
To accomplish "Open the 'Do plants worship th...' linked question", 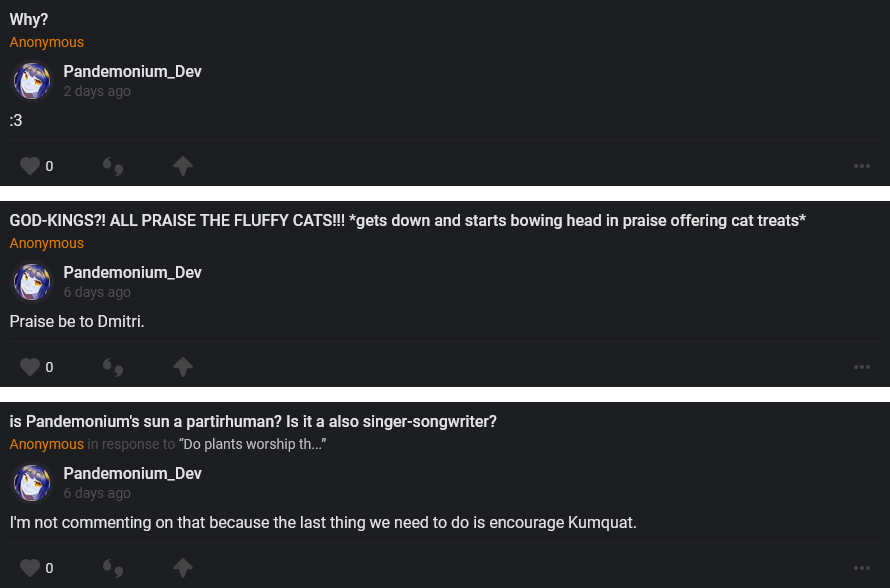I will tap(253, 444).
